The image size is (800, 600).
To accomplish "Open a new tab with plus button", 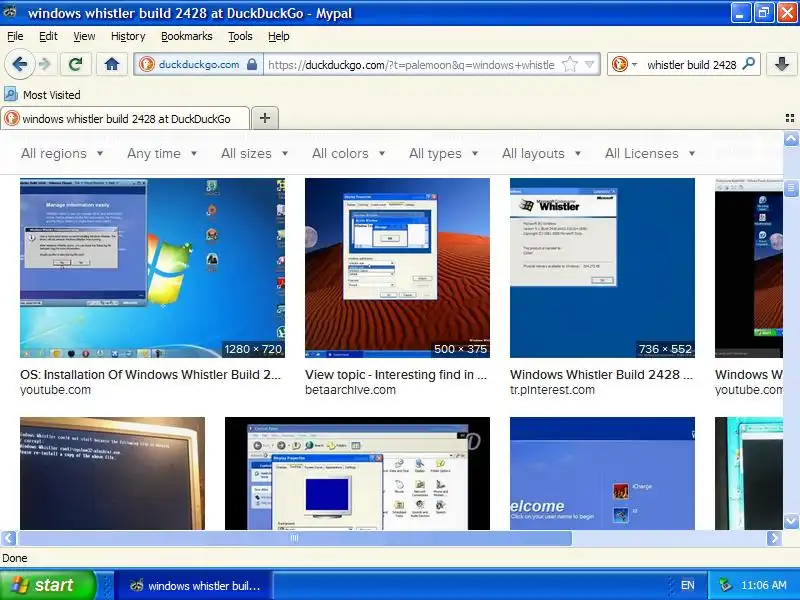I will (265, 118).
